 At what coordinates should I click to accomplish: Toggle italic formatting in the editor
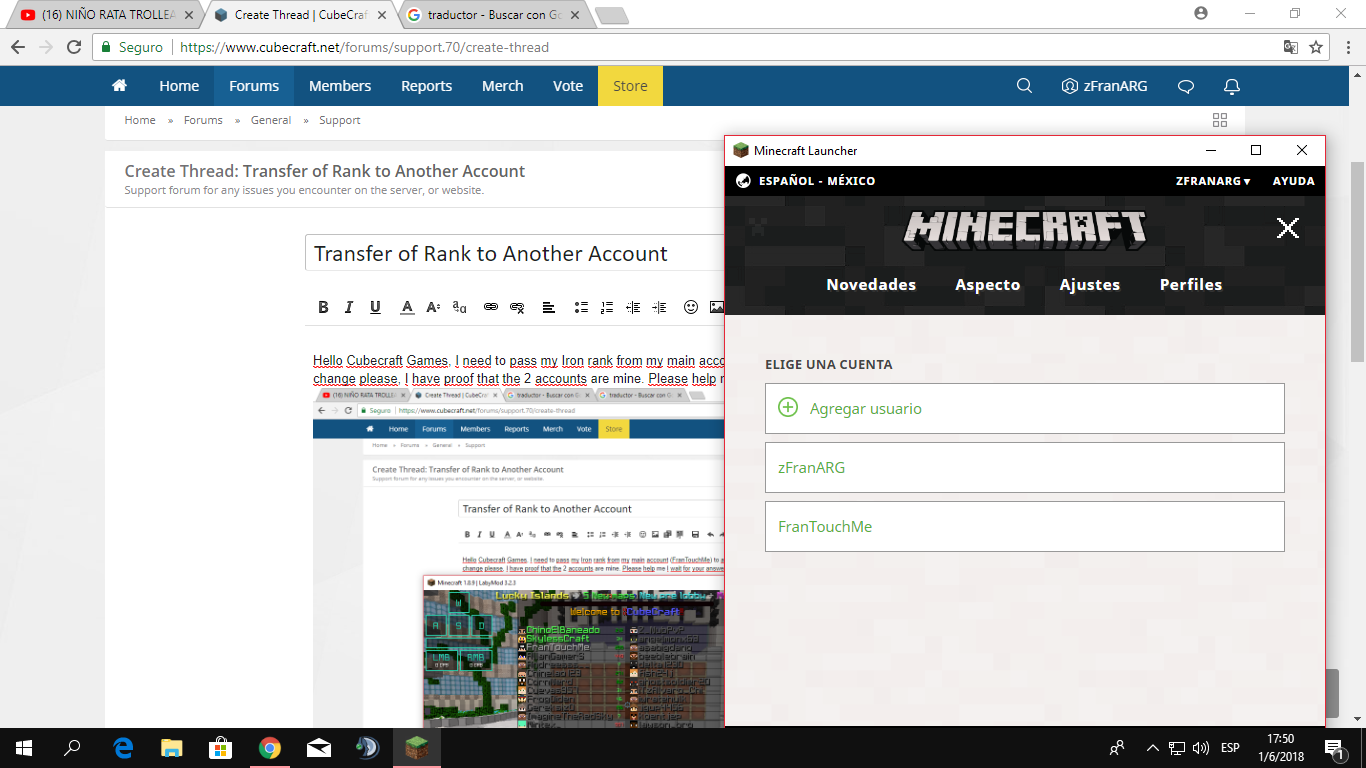[349, 307]
